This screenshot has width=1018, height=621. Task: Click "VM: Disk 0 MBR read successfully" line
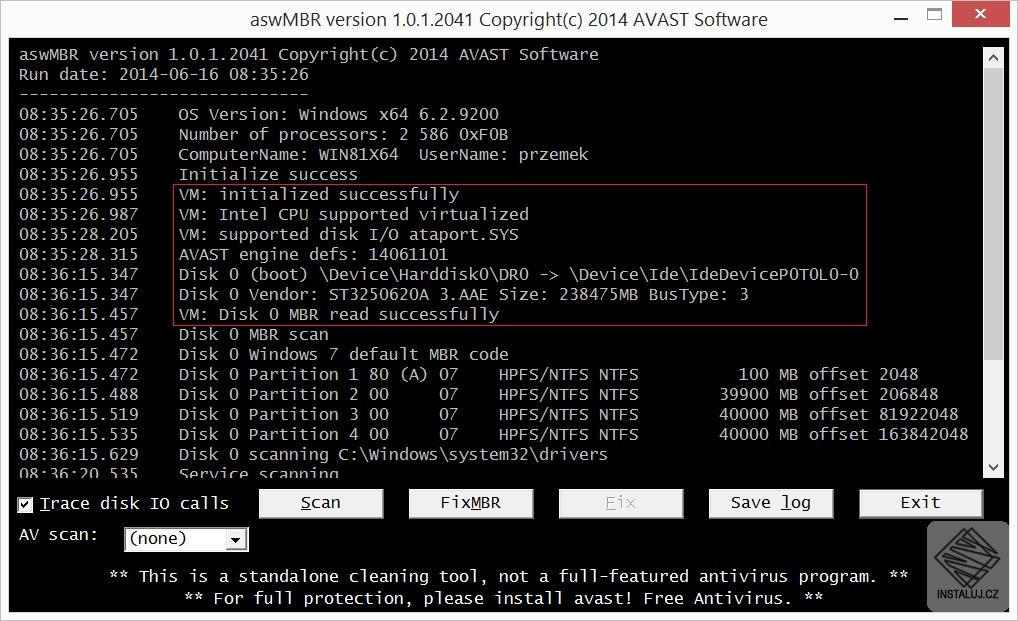pyautogui.click(x=338, y=314)
